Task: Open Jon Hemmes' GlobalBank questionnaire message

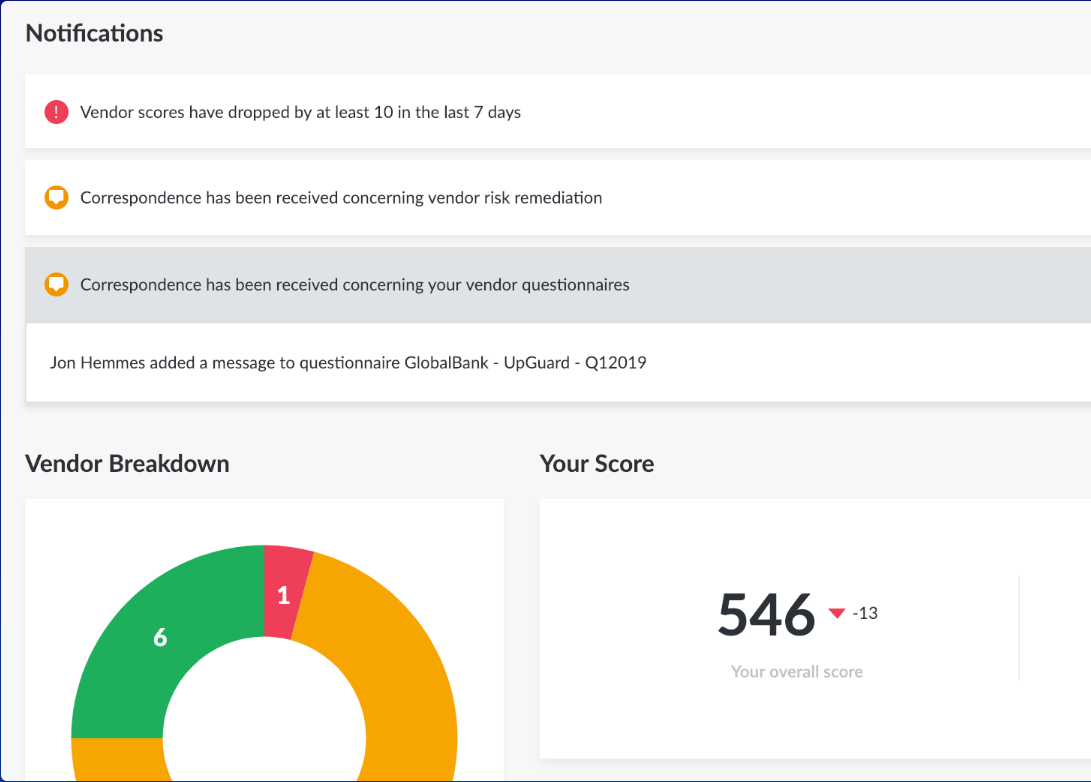Action: [x=348, y=363]
